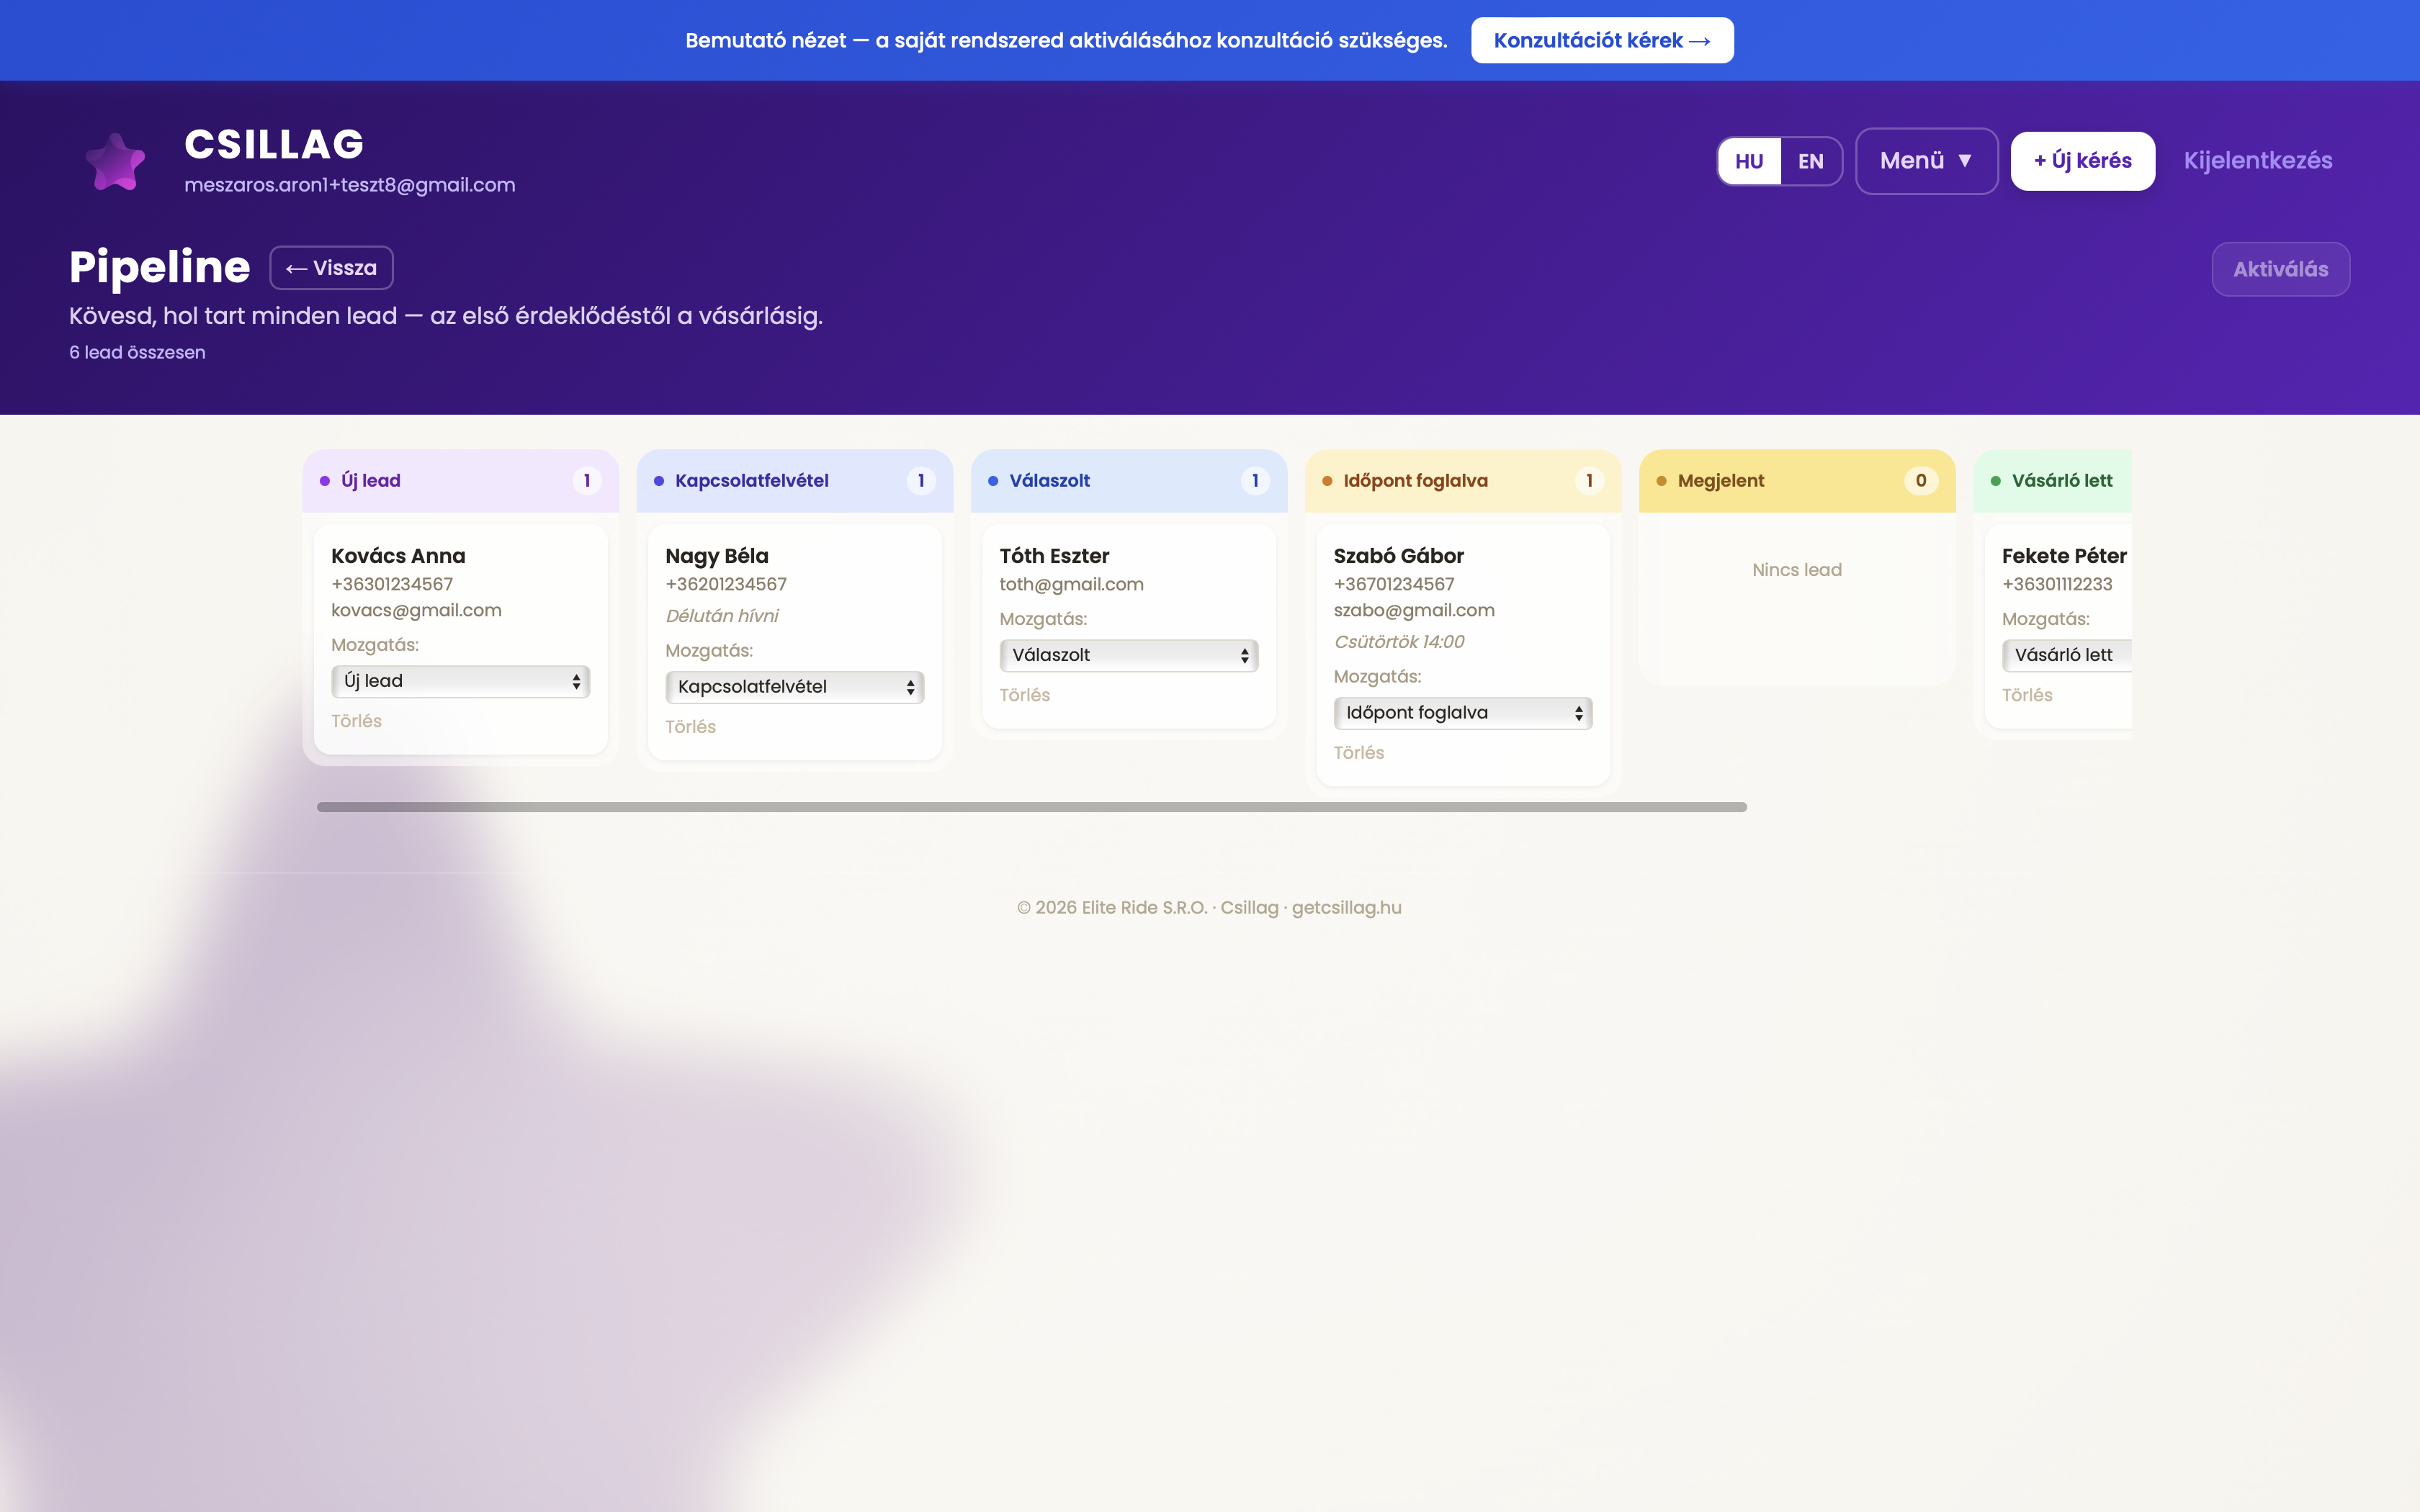Image resolution: width=2420 pixels, height=1512 pixels.
Task: Click phone number +36701234567
Action: click(x=1394, y=584)
